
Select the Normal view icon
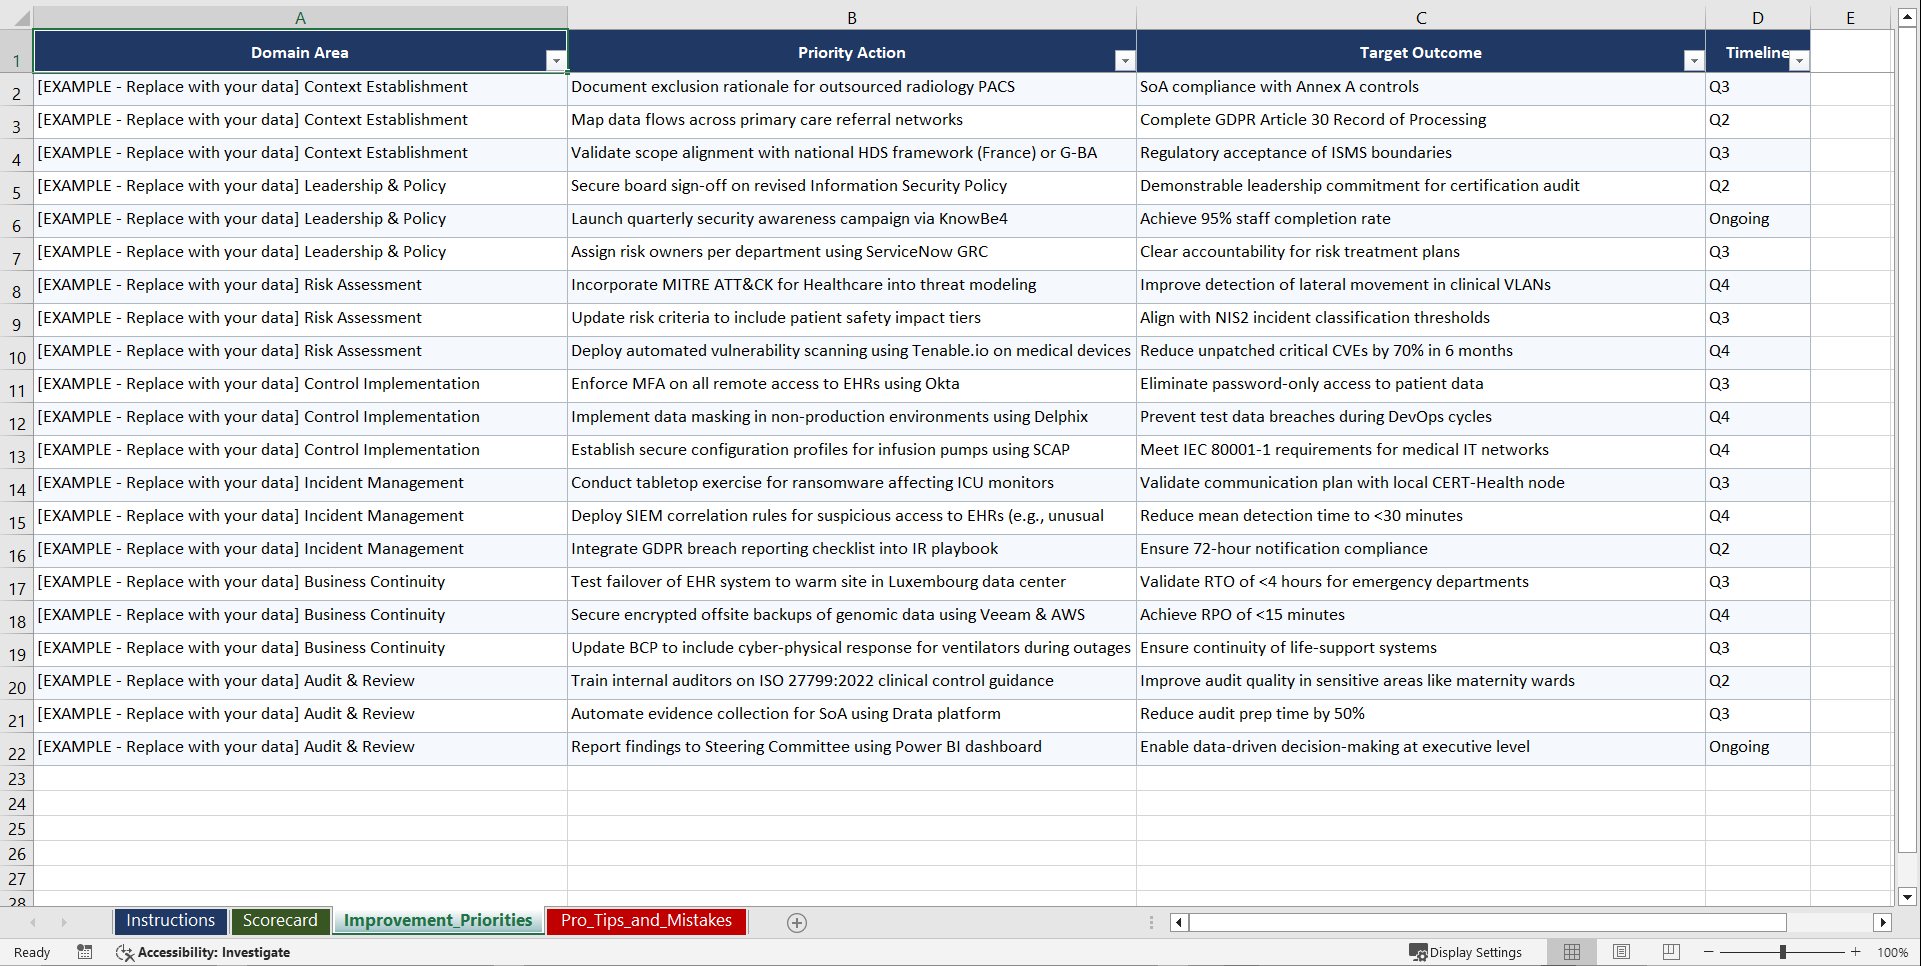1570,952
